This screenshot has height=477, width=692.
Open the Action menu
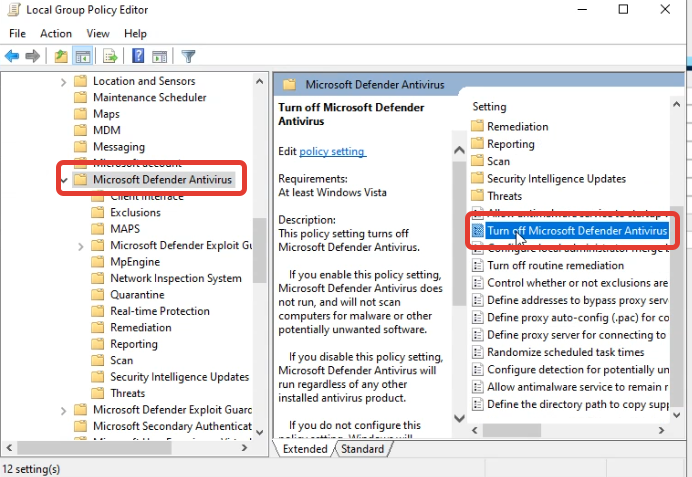click(x=56, y=34)
